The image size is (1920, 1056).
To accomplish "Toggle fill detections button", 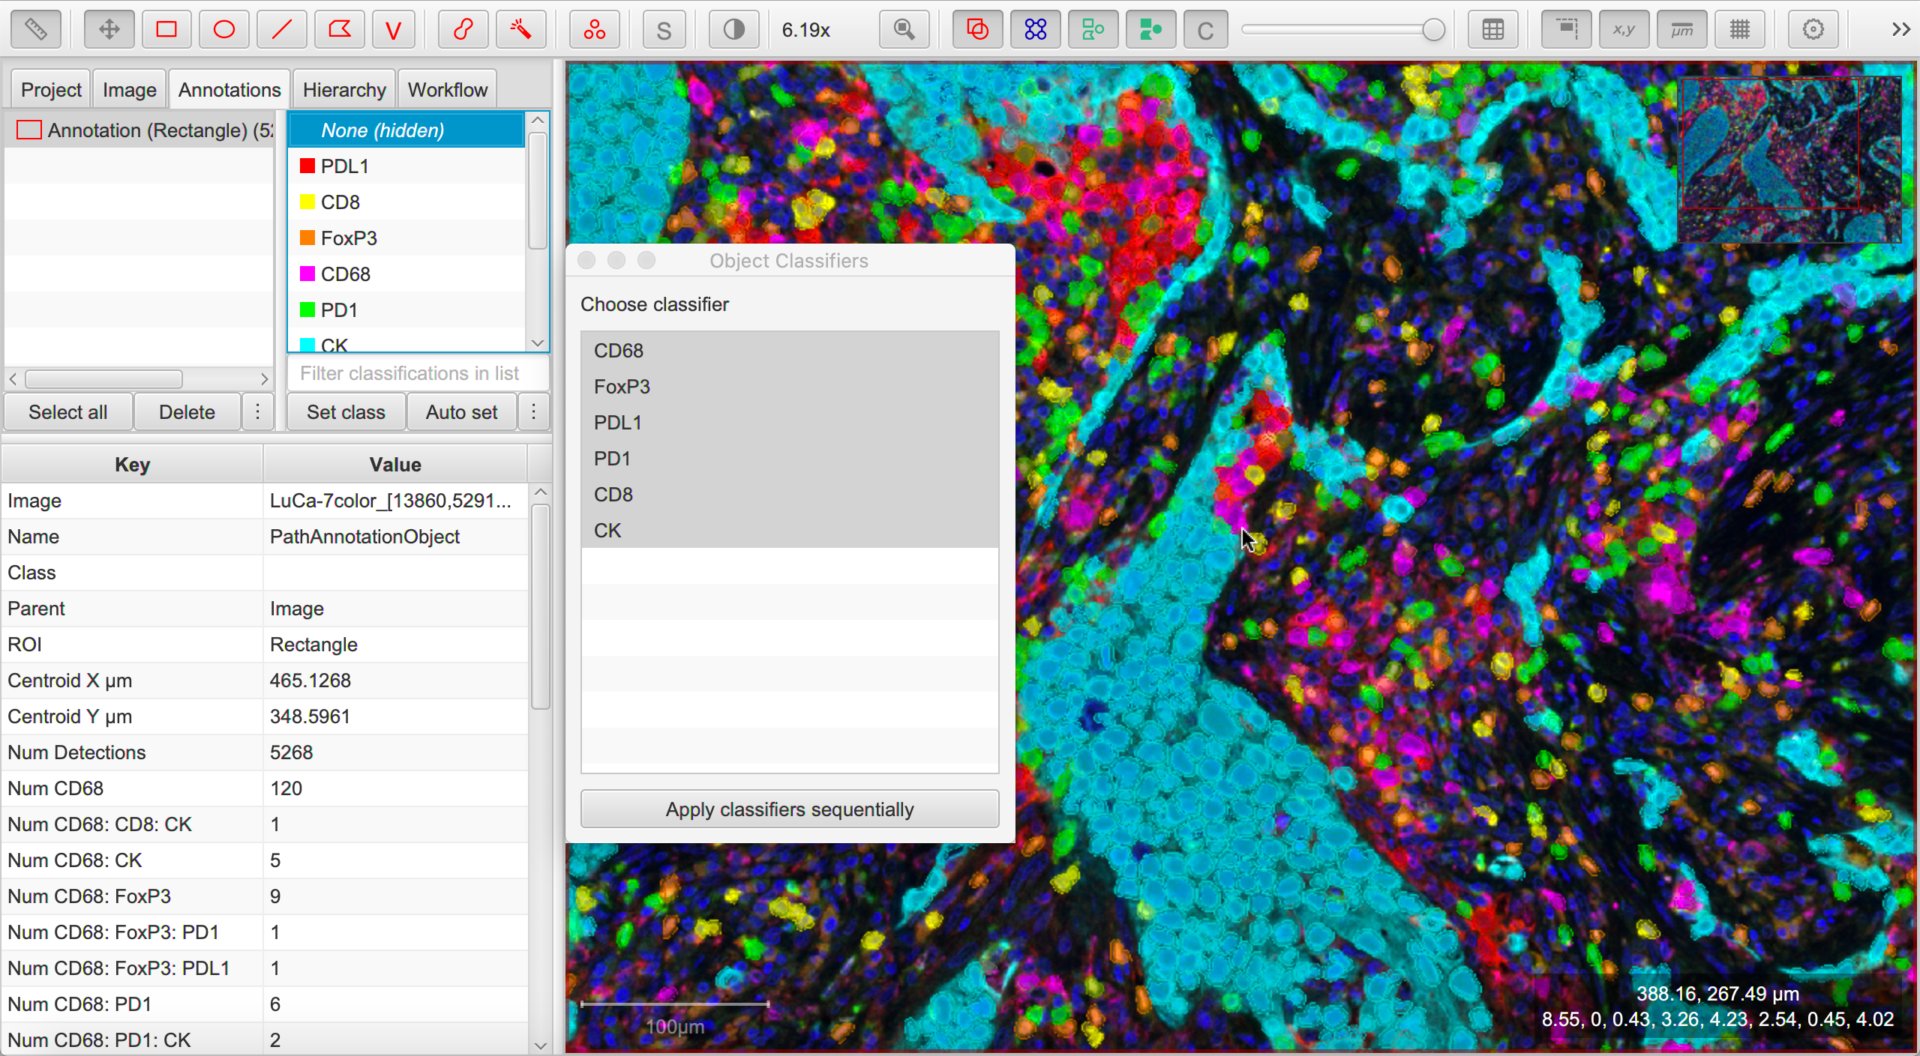I will (x=1150, y=30).
